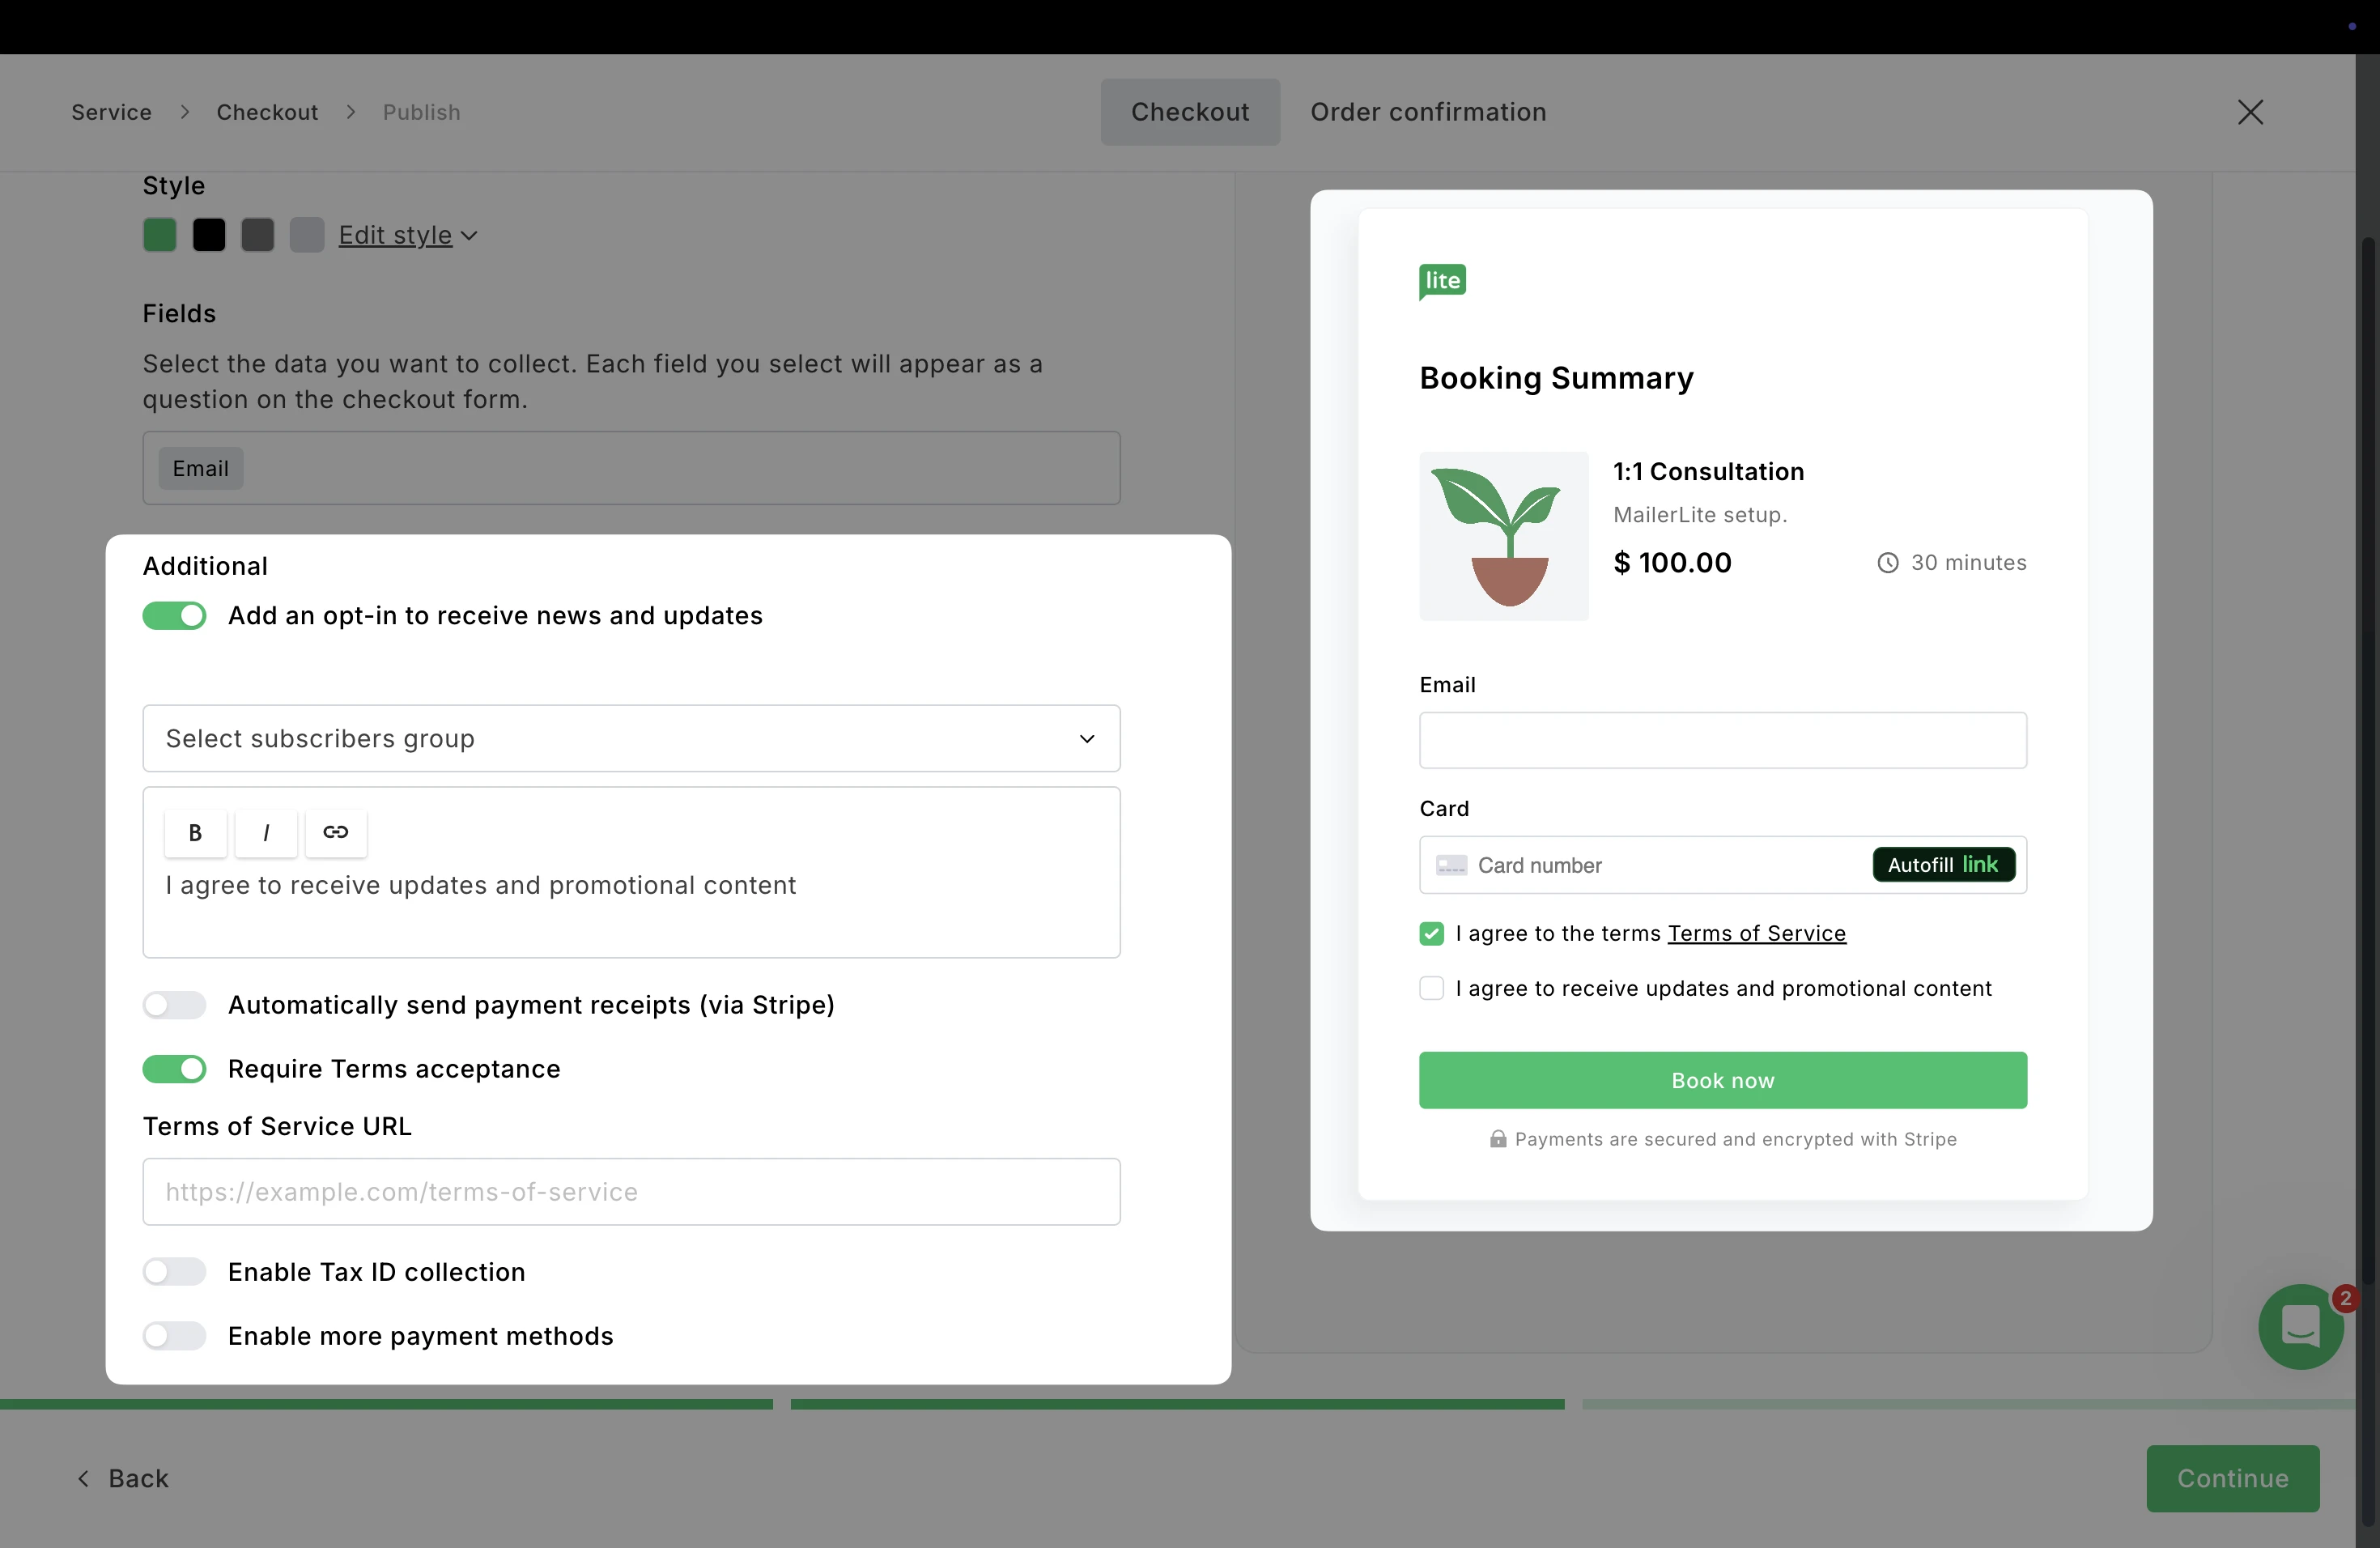Screen dimensions: 2380x1548
Task: Disable the news opt-in toggle
Action: tap(174, 615)
